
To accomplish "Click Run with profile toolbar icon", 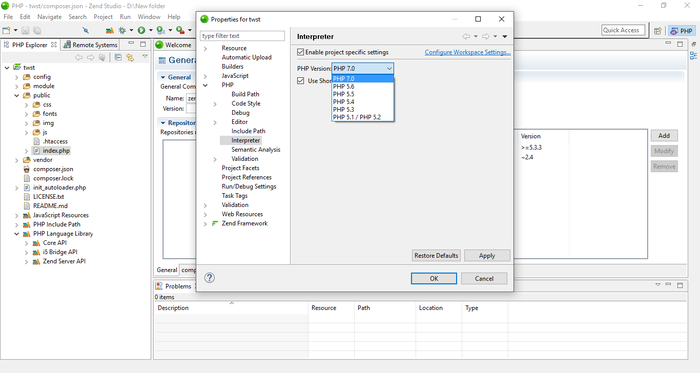I will click(161, 30).
